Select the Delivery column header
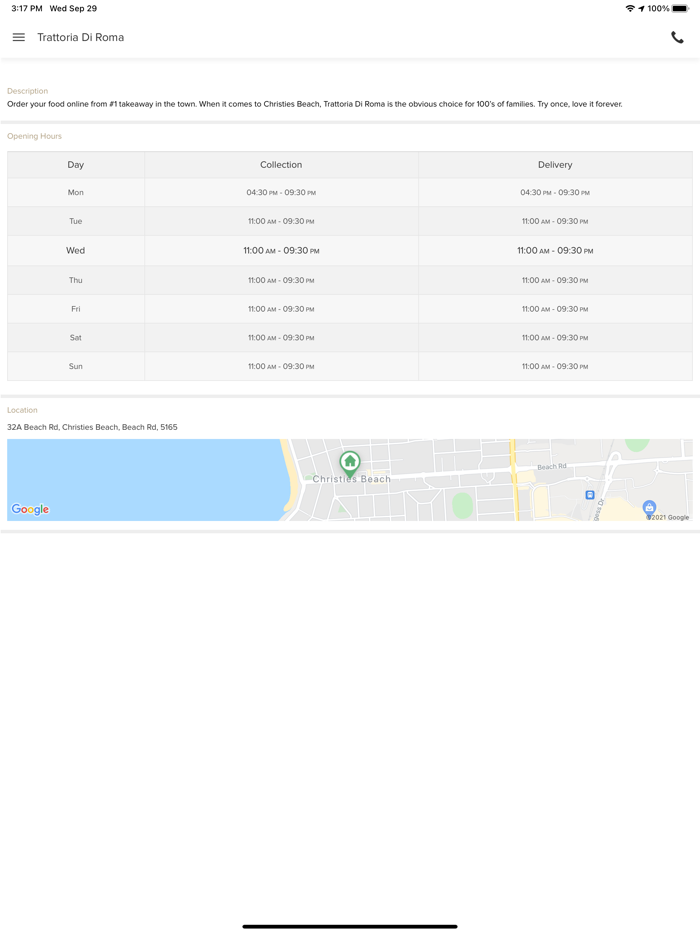 555,165
